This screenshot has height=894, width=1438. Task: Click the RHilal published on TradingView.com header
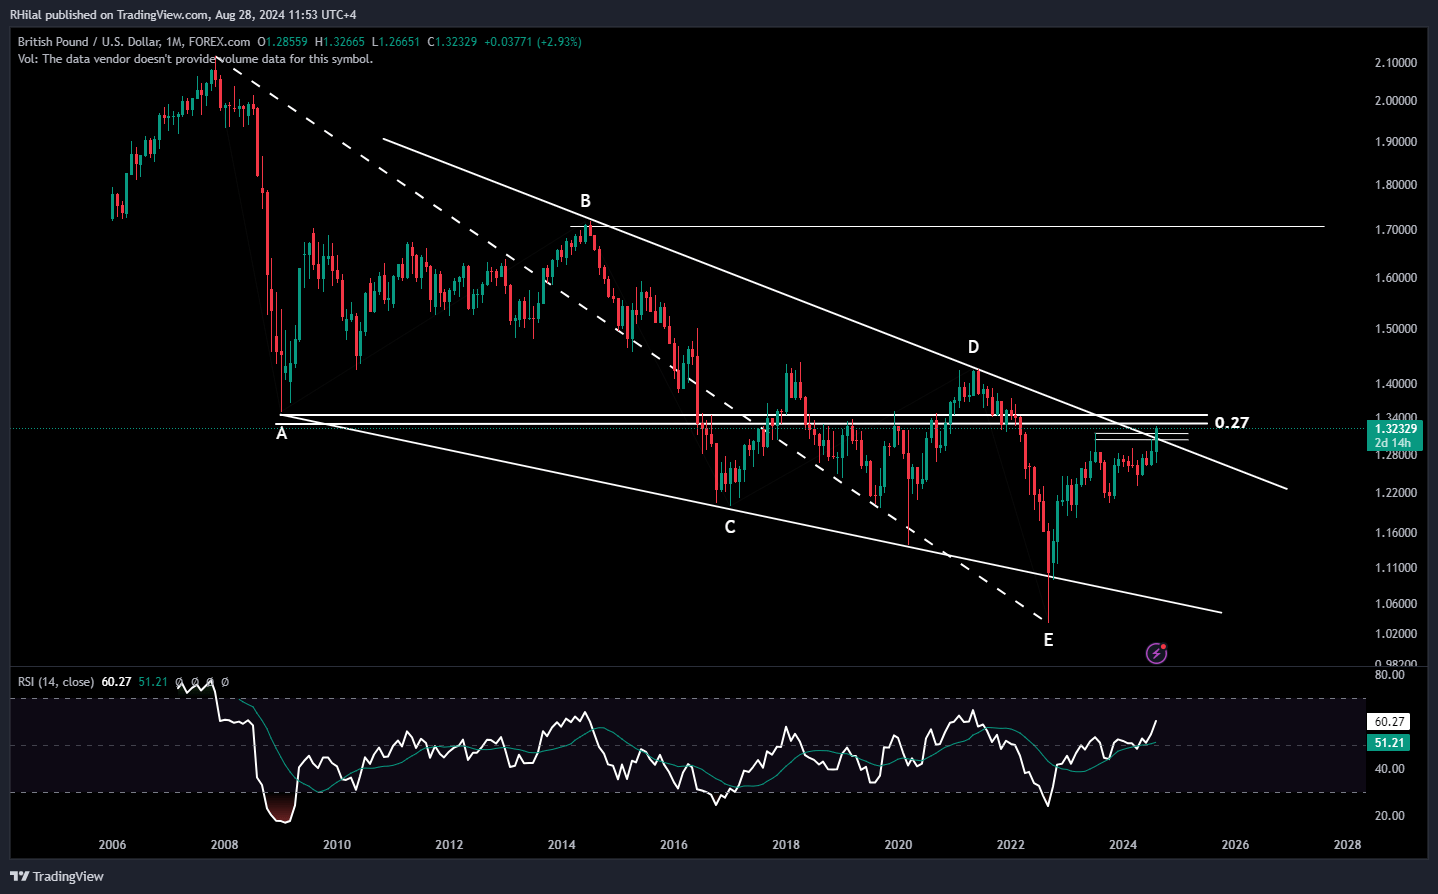[x=183, y=14]
